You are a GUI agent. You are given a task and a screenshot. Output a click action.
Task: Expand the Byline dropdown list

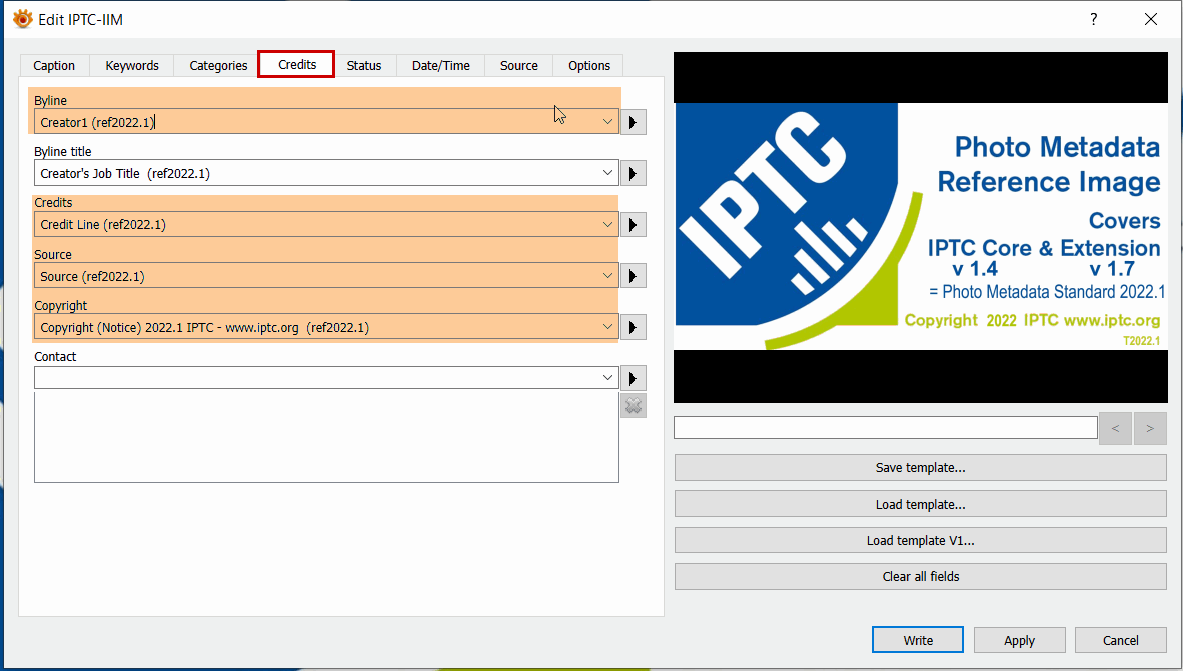point(607,122)
